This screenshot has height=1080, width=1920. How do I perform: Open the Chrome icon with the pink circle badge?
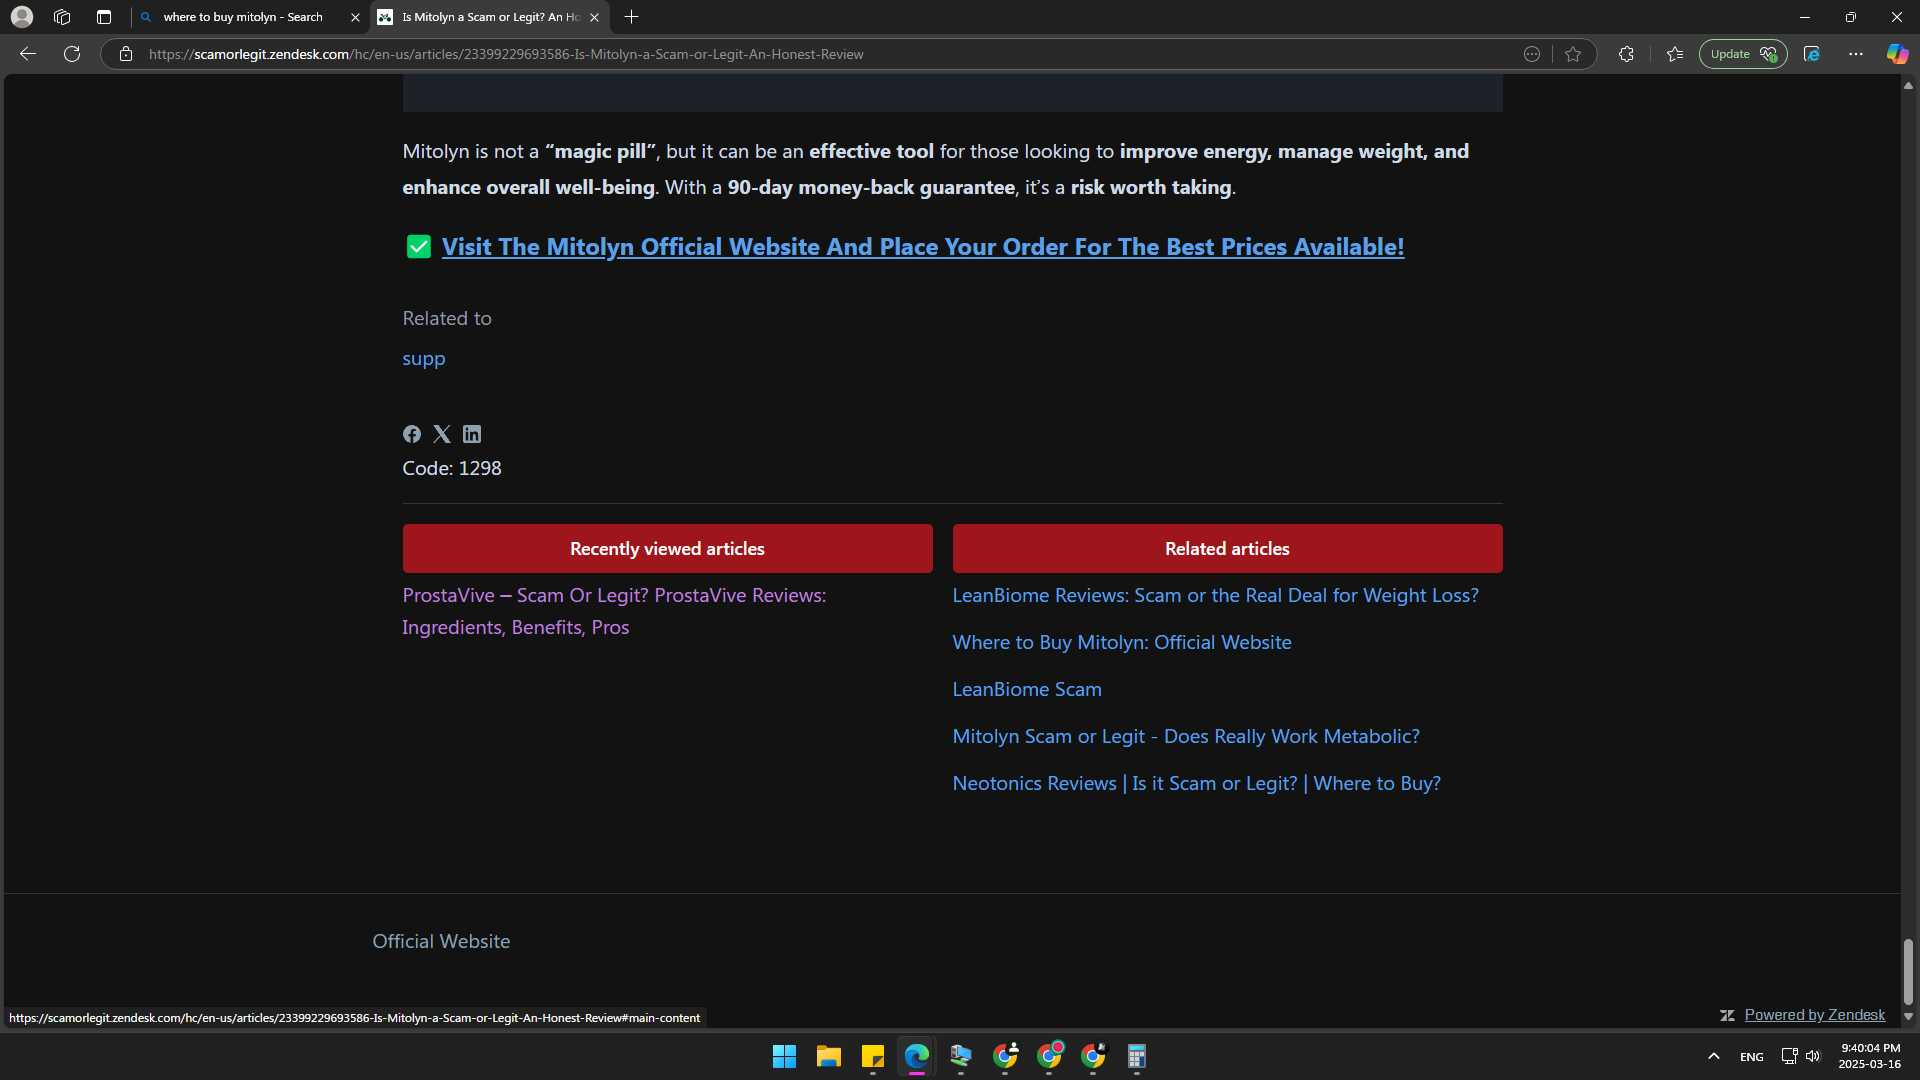pyautogui.click(x=1049, y=1056)
